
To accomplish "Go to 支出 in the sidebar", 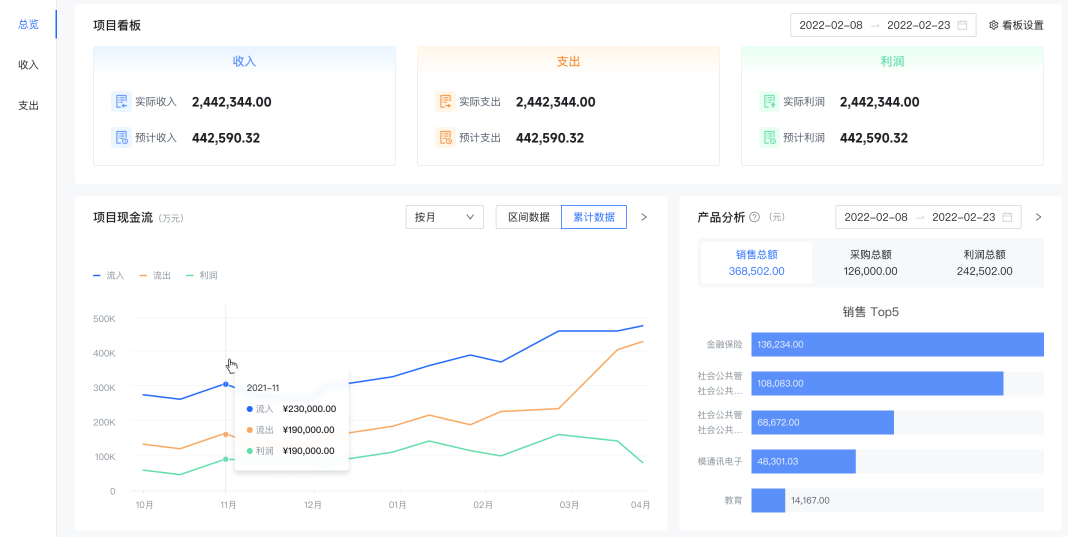I will [29, 106].
